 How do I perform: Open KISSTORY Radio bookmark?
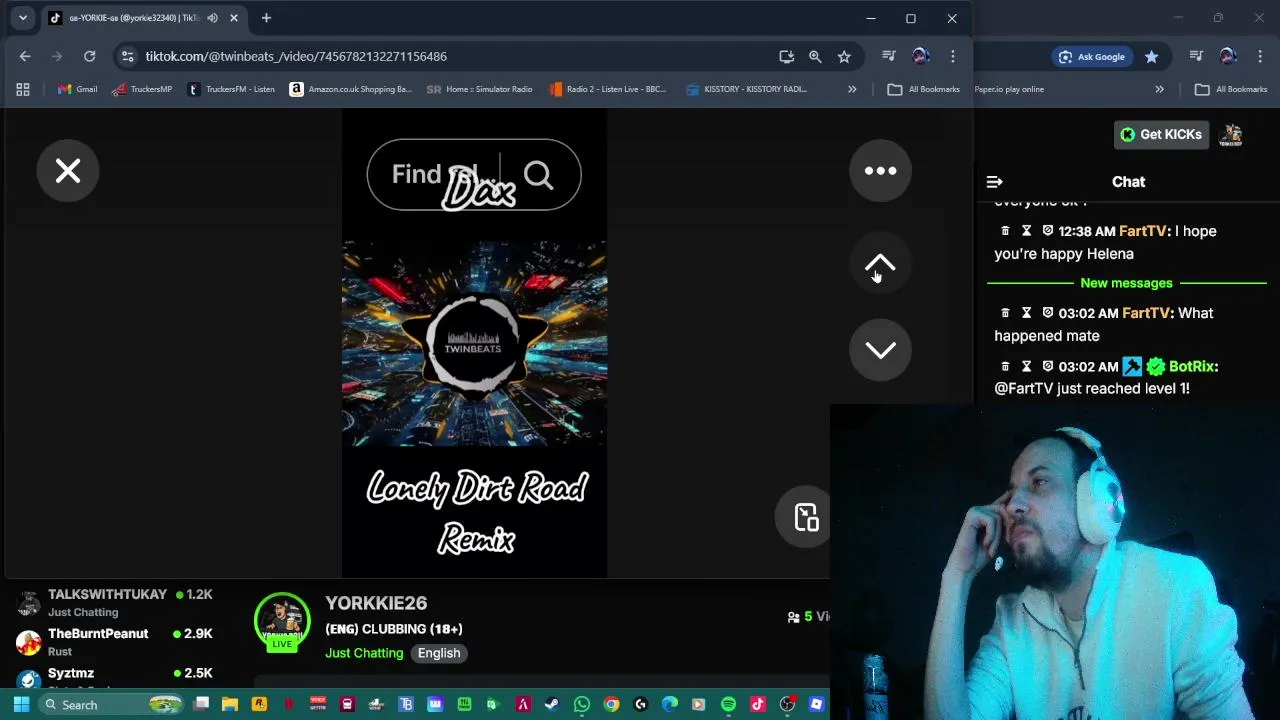coord(746,89)
